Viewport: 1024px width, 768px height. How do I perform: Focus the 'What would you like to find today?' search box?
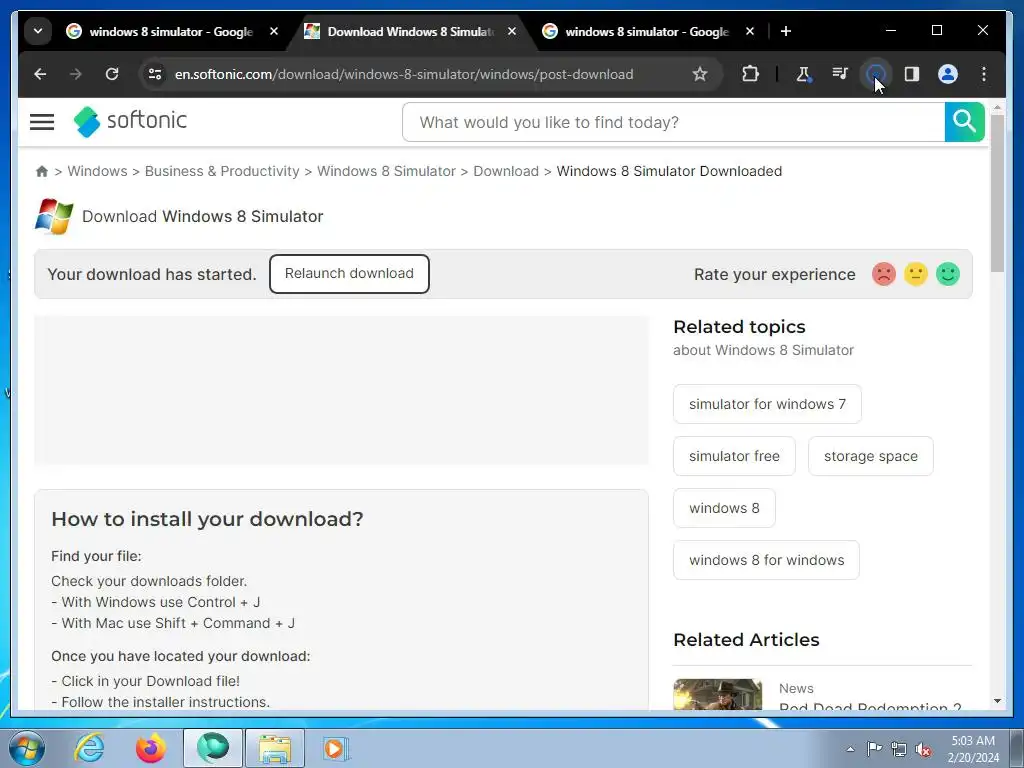click(x=673, y=122)
